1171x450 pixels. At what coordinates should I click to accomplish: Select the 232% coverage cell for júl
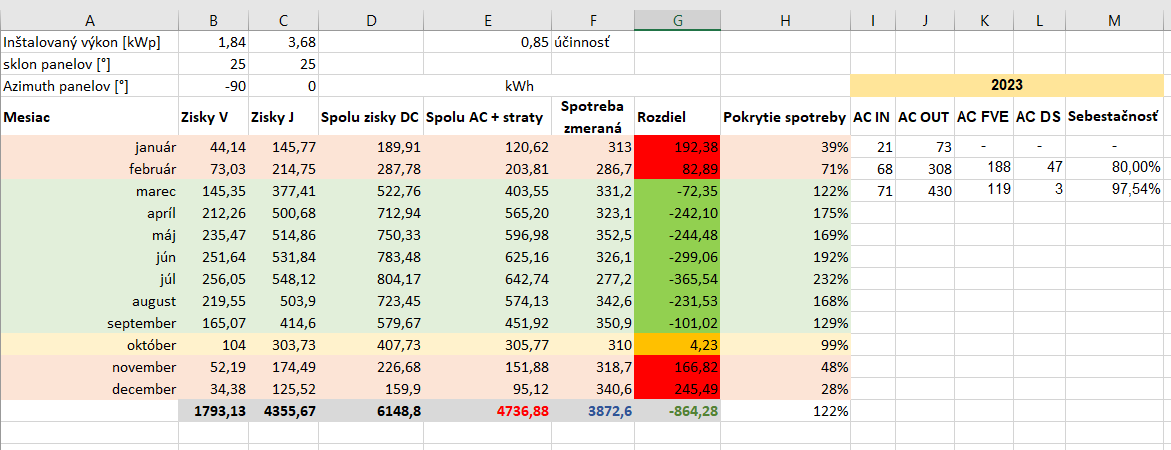click(x=784, y=279)
